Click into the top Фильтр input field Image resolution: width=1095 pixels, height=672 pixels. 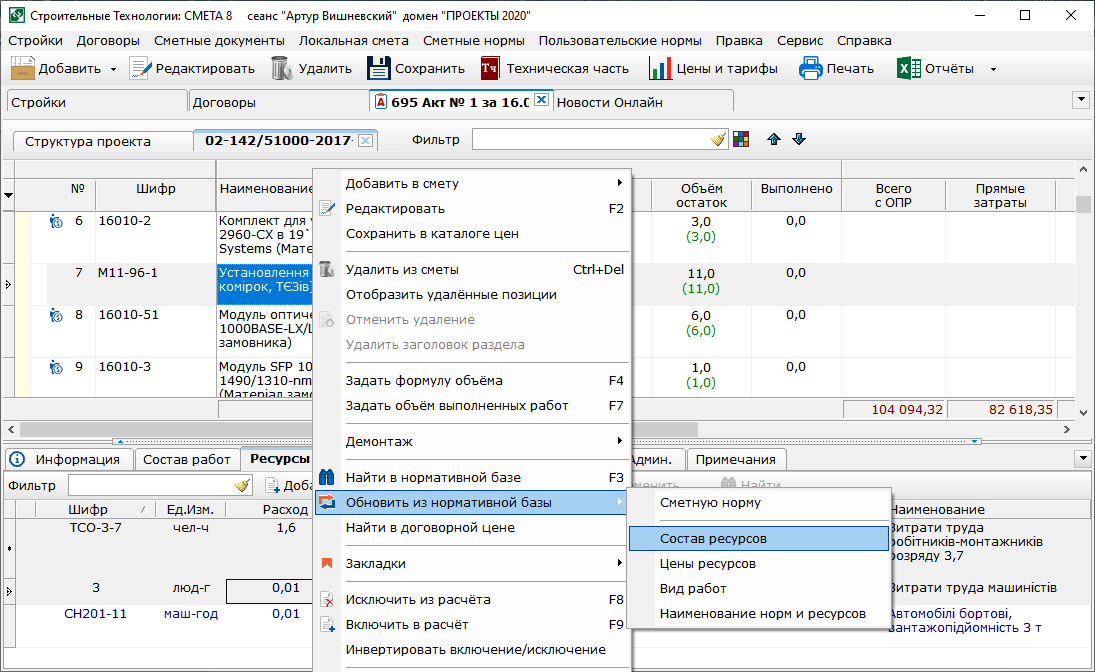coord(590,140)
